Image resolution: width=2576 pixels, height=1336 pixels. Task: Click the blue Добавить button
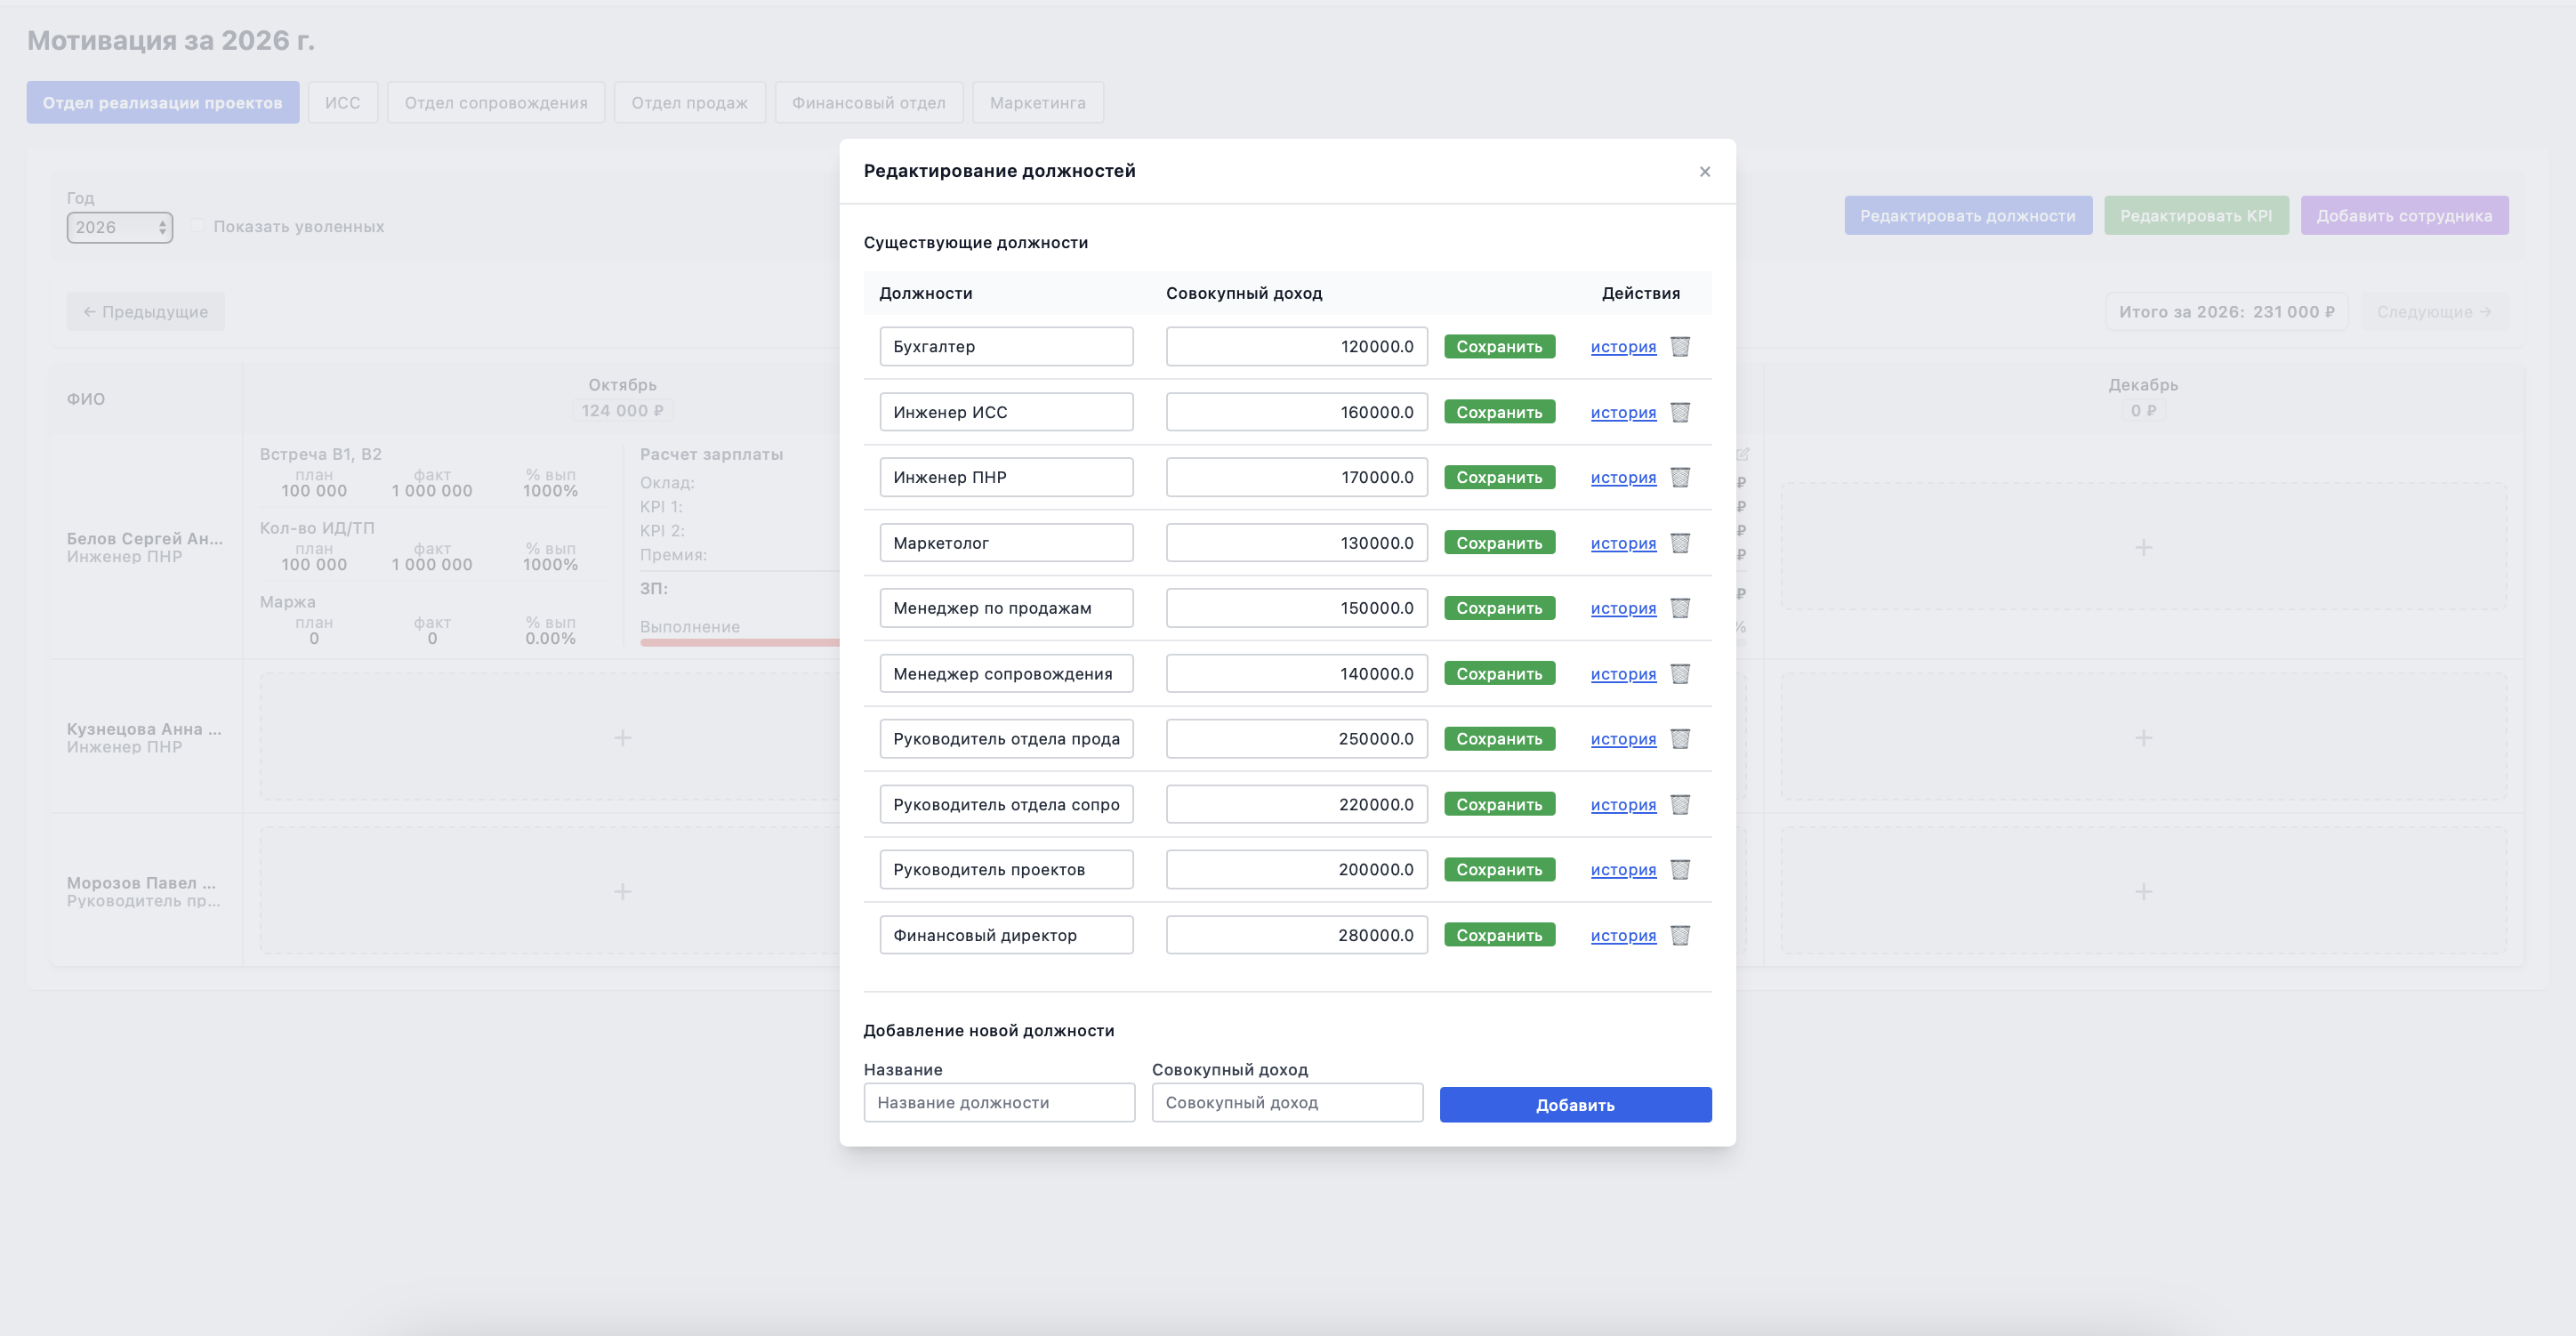coord(1575,1105)
